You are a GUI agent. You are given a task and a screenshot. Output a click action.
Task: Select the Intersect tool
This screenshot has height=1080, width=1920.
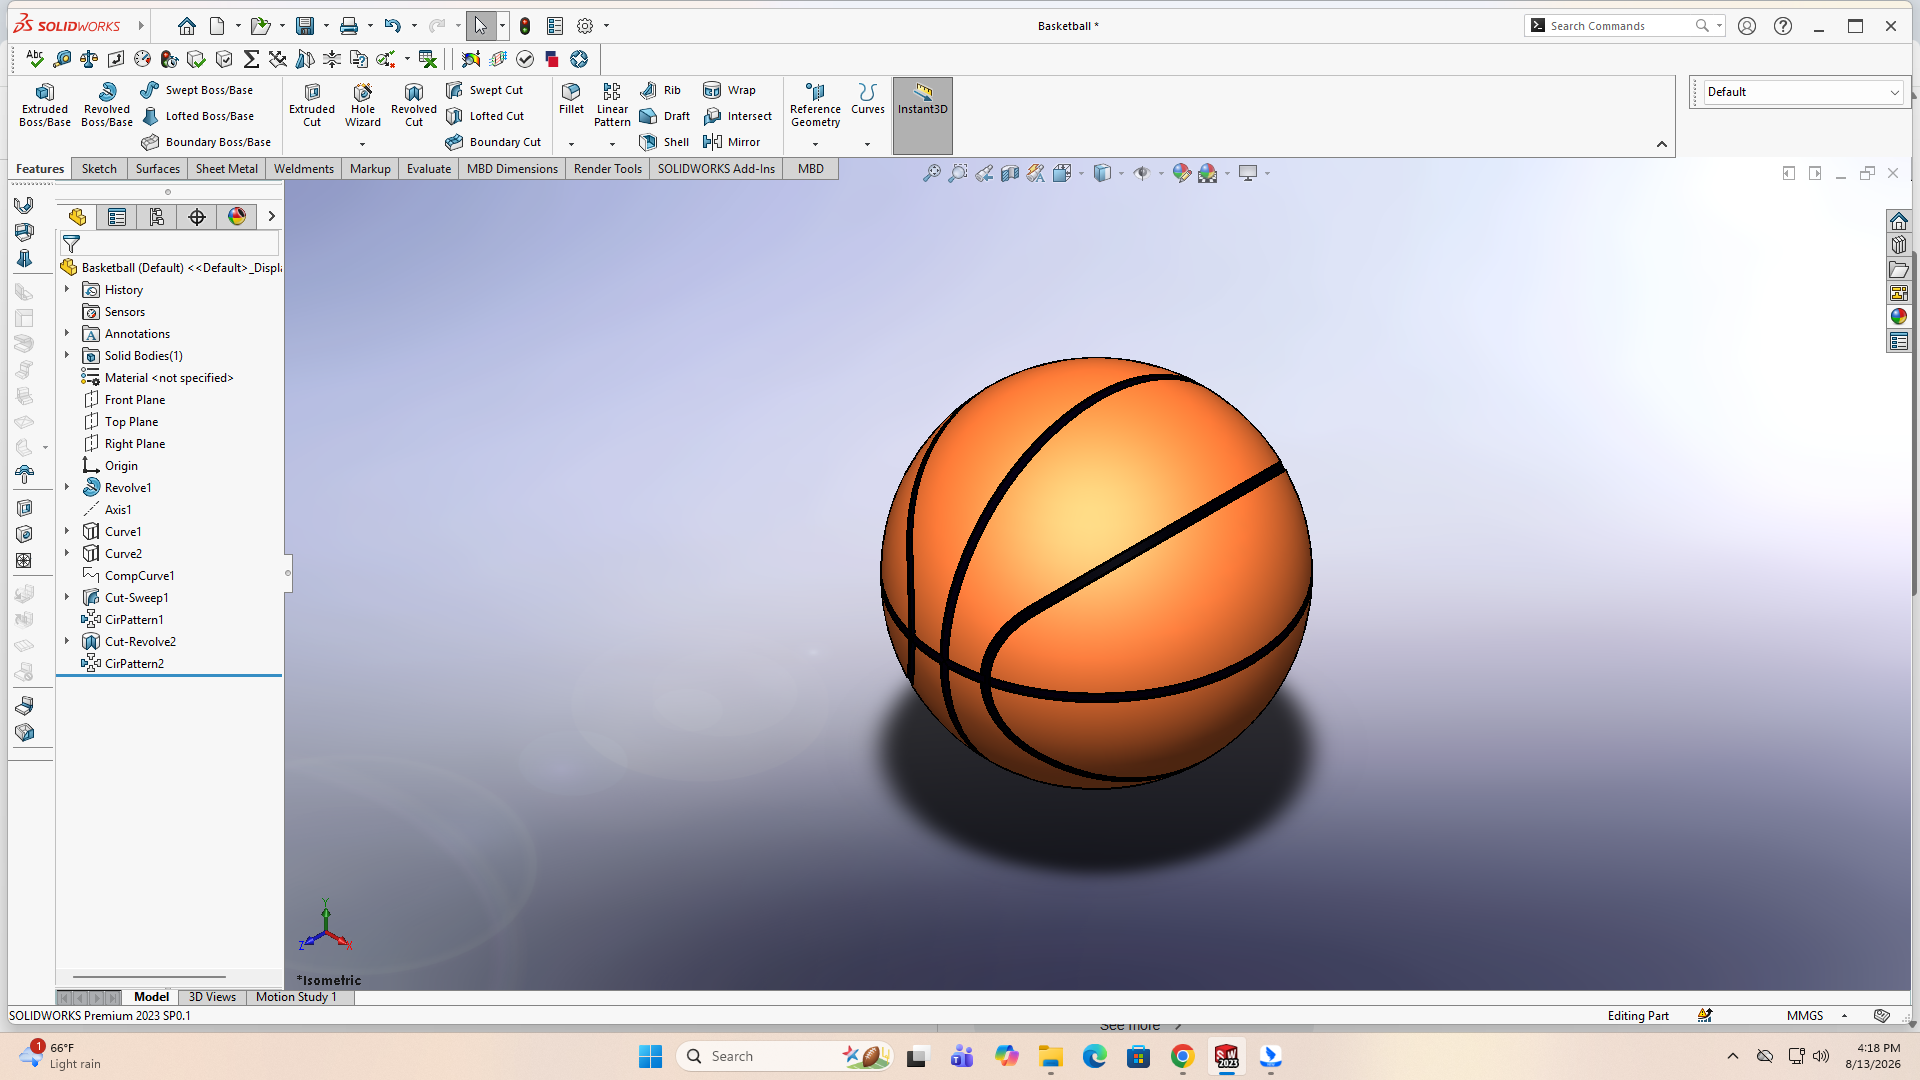737,116
